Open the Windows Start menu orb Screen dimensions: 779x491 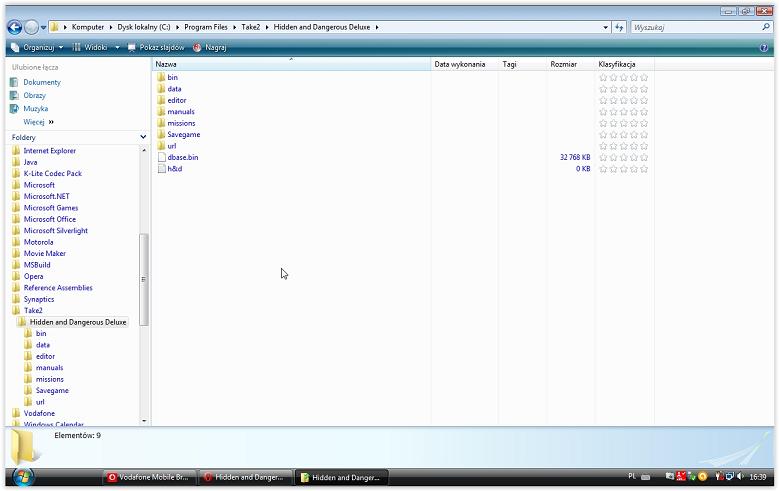coord(21,476)
